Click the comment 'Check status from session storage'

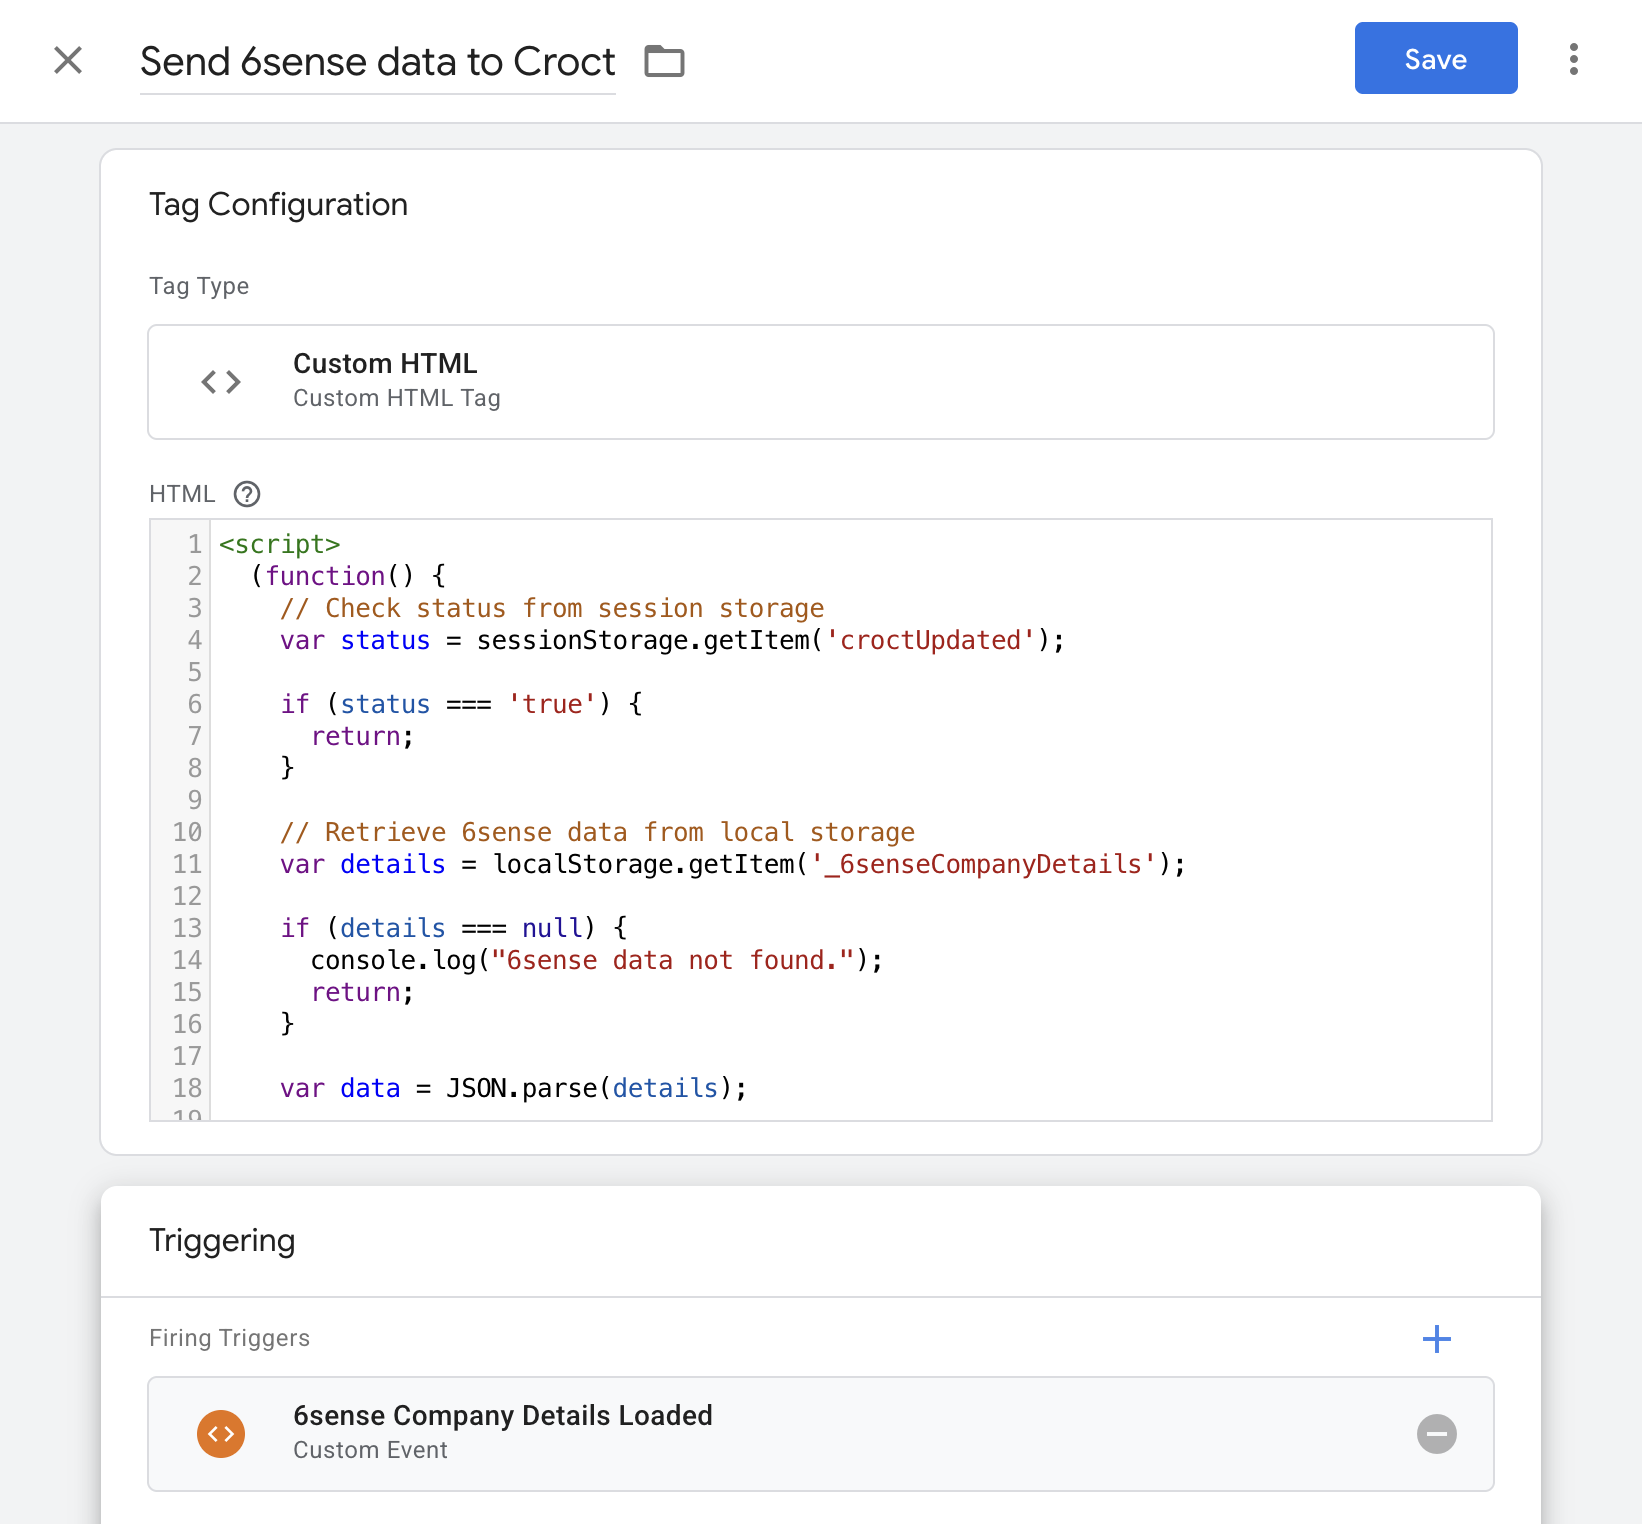(552, 608)
